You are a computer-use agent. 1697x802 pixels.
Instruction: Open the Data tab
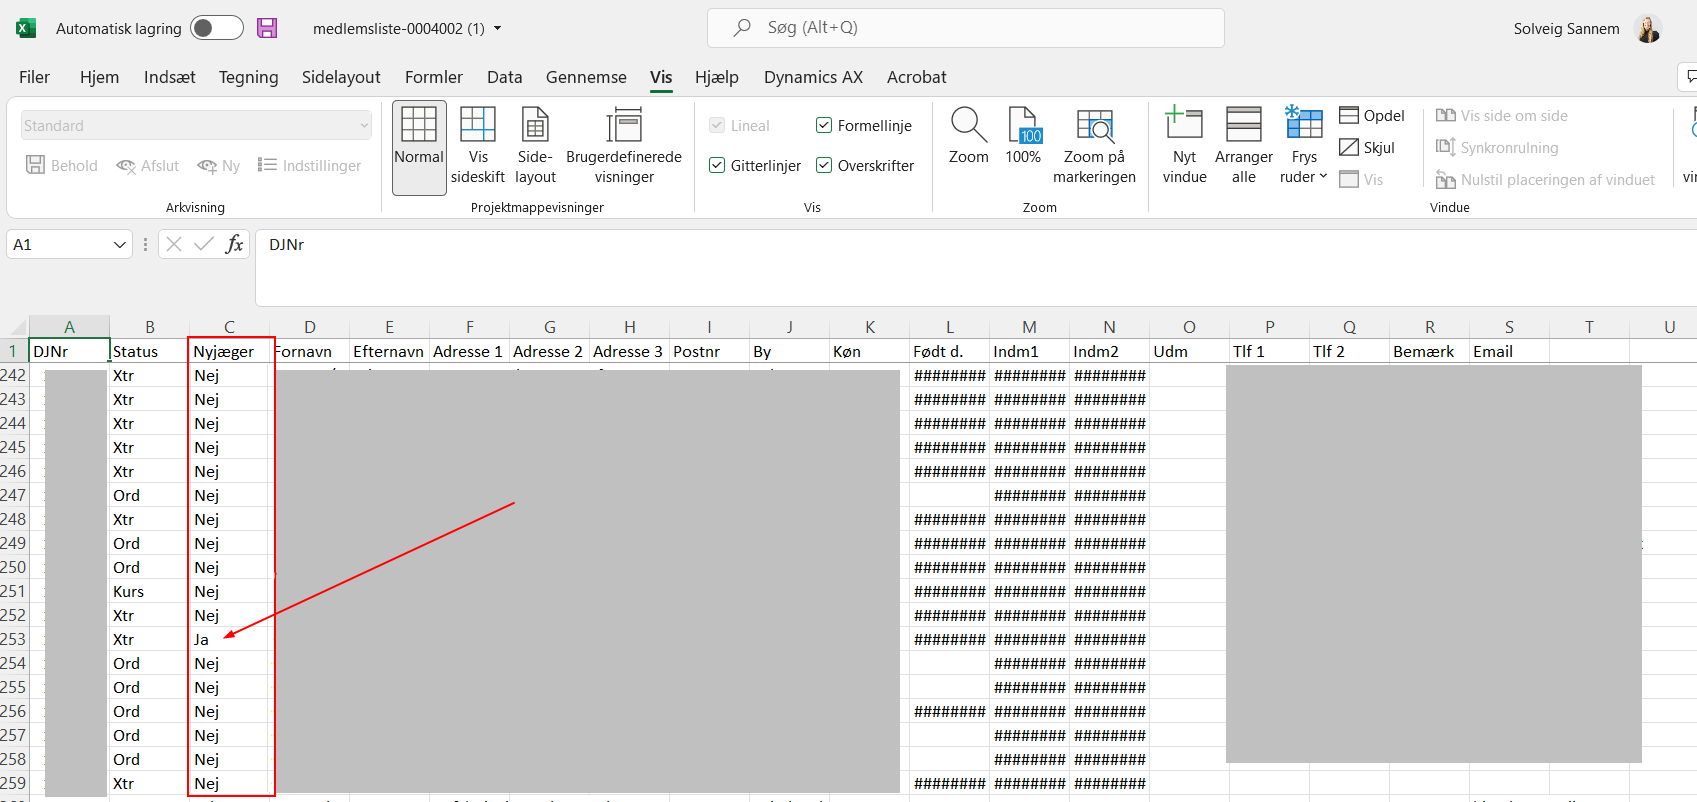(x=504, y=77)
